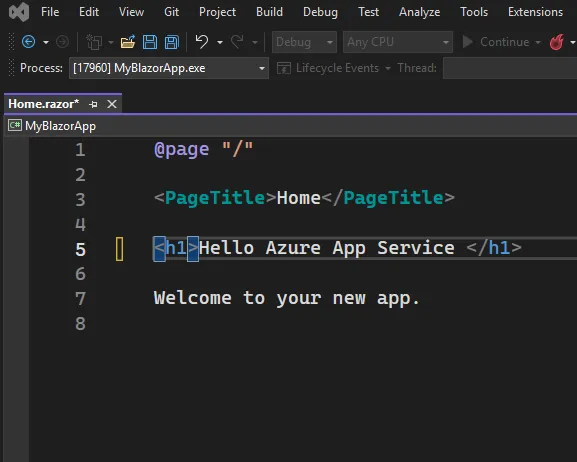Click the "/" route string on line 1
Screen dimensions: 577x462
click(x=237, y=149)
